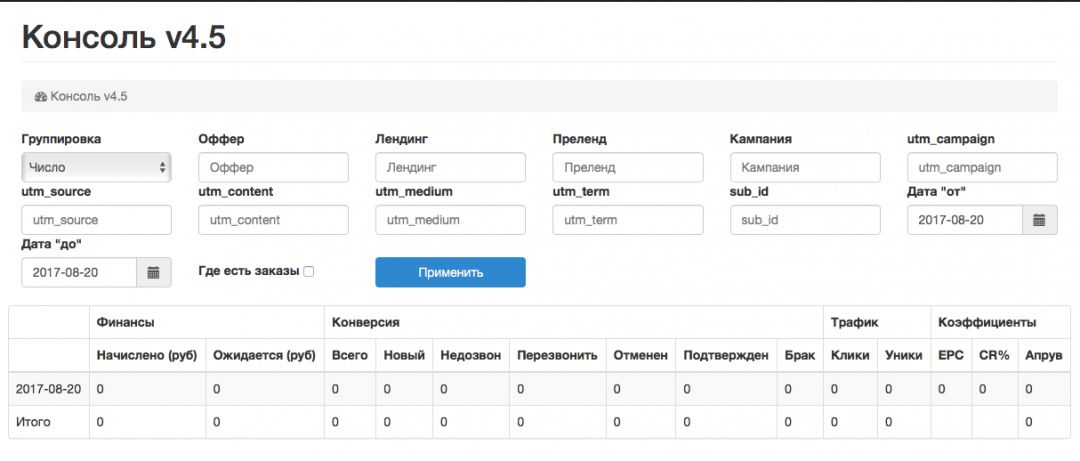Image resolution: width=1080 pixels, height=461 pixels.
Task: Click the Дата "от" date field
Action: click(964, 220)
